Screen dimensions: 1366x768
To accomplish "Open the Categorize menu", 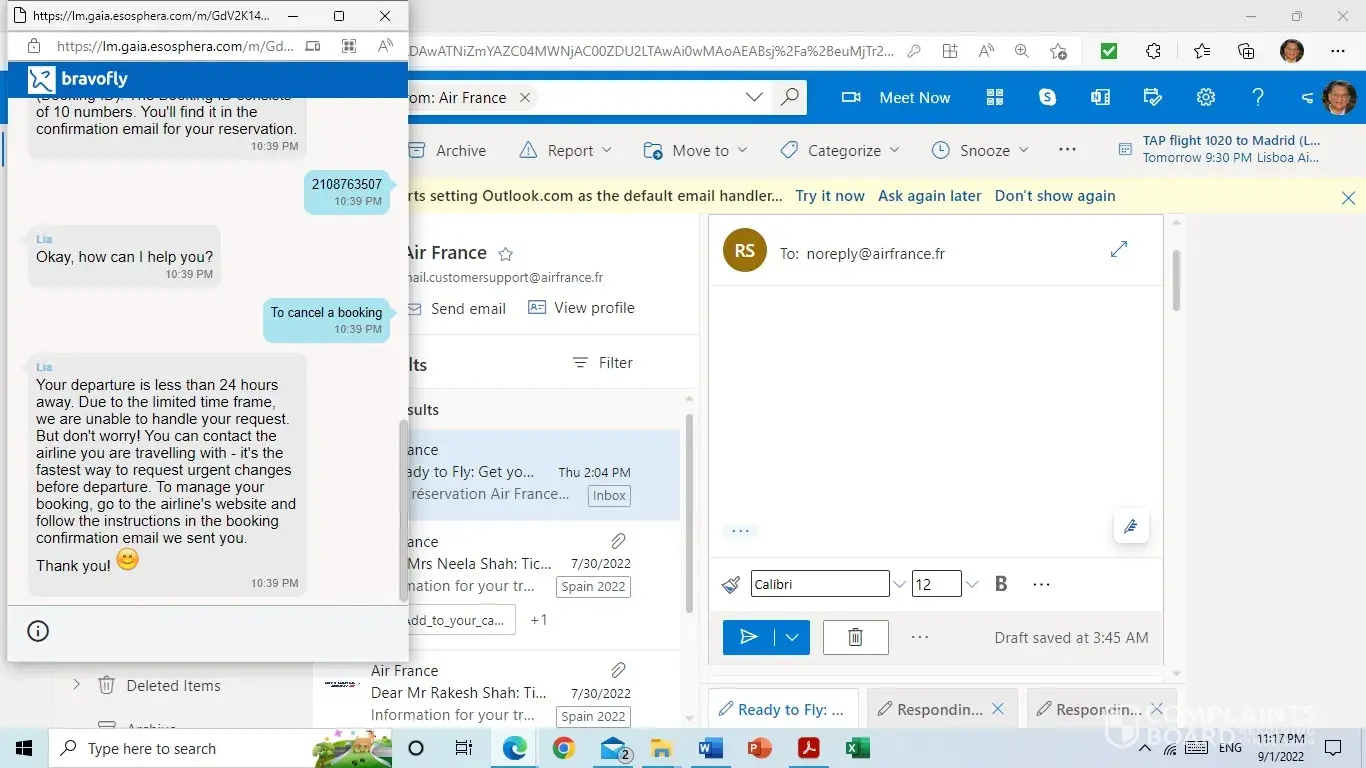I will [x=840, y=150].
